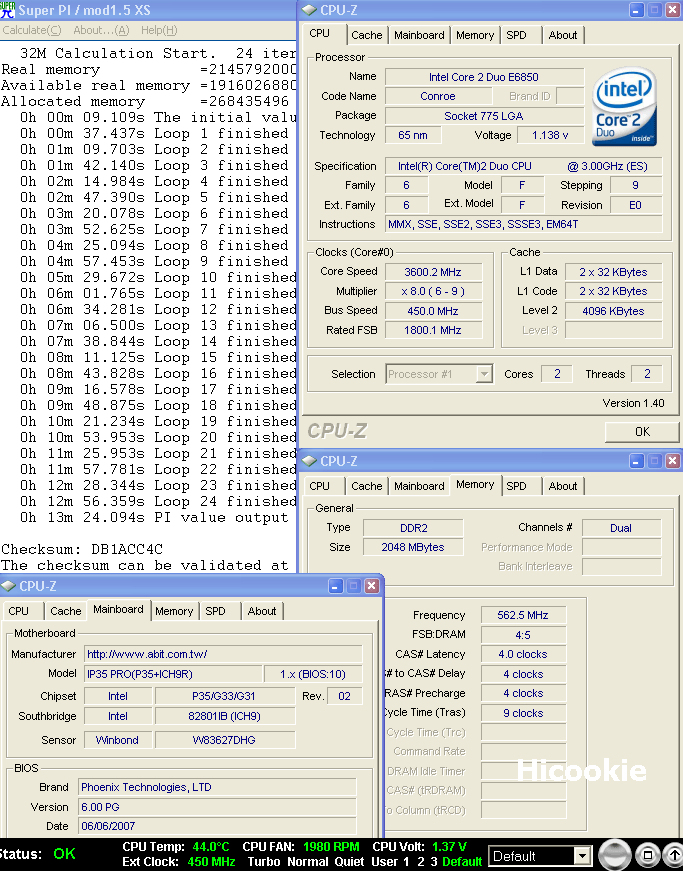Click CPU-Z icon in Mainboard window title bar
The width and height of the screenshot is (683, 871).
pos(9,586)
